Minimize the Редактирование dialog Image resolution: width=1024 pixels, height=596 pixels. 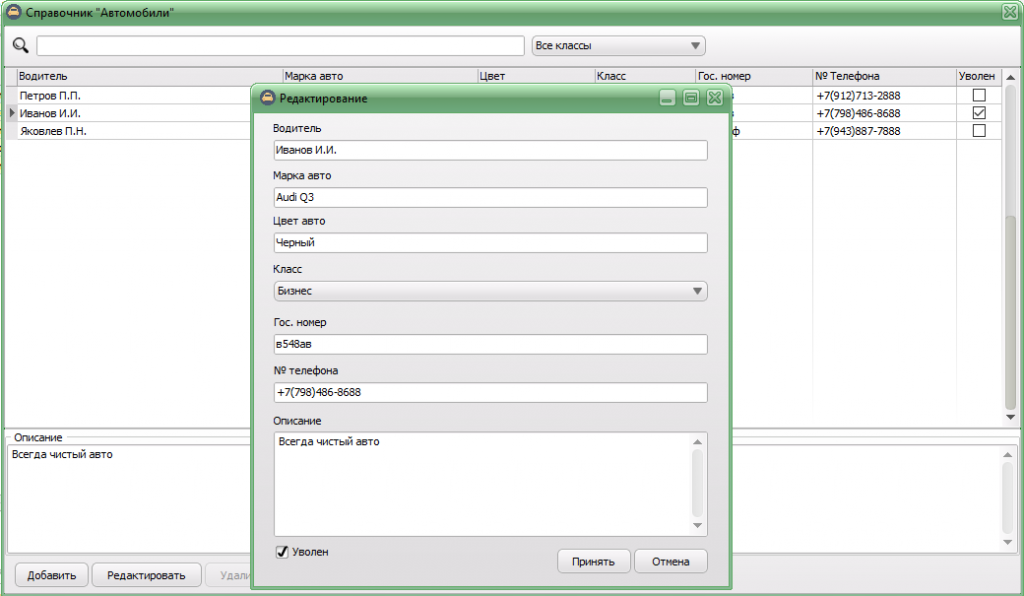667,98
